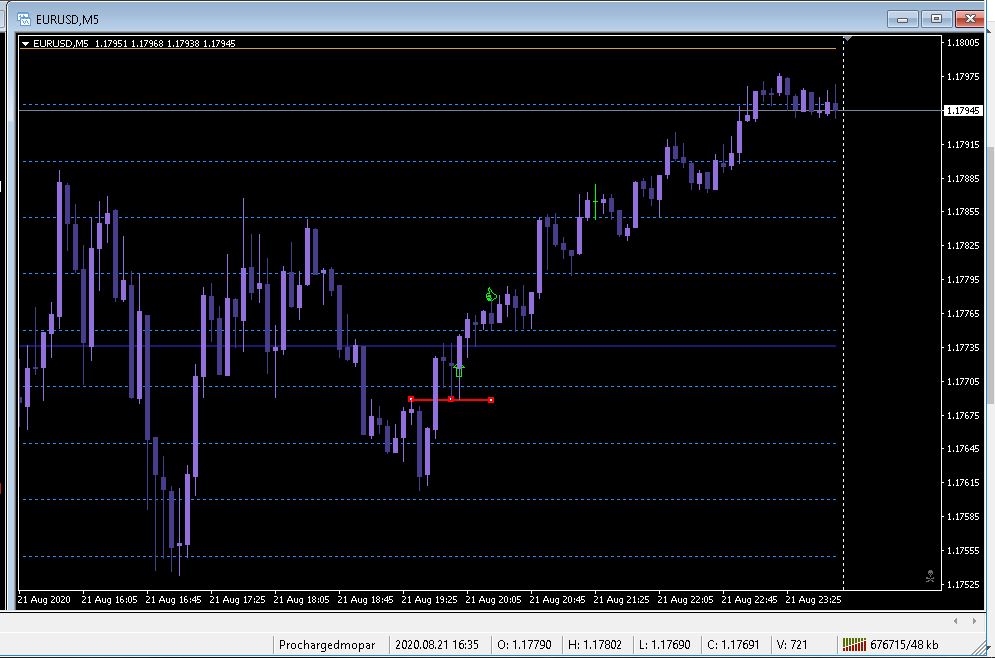Click the current price label 1.17945
The image size is (995, 658).
[x=963, y=110]
